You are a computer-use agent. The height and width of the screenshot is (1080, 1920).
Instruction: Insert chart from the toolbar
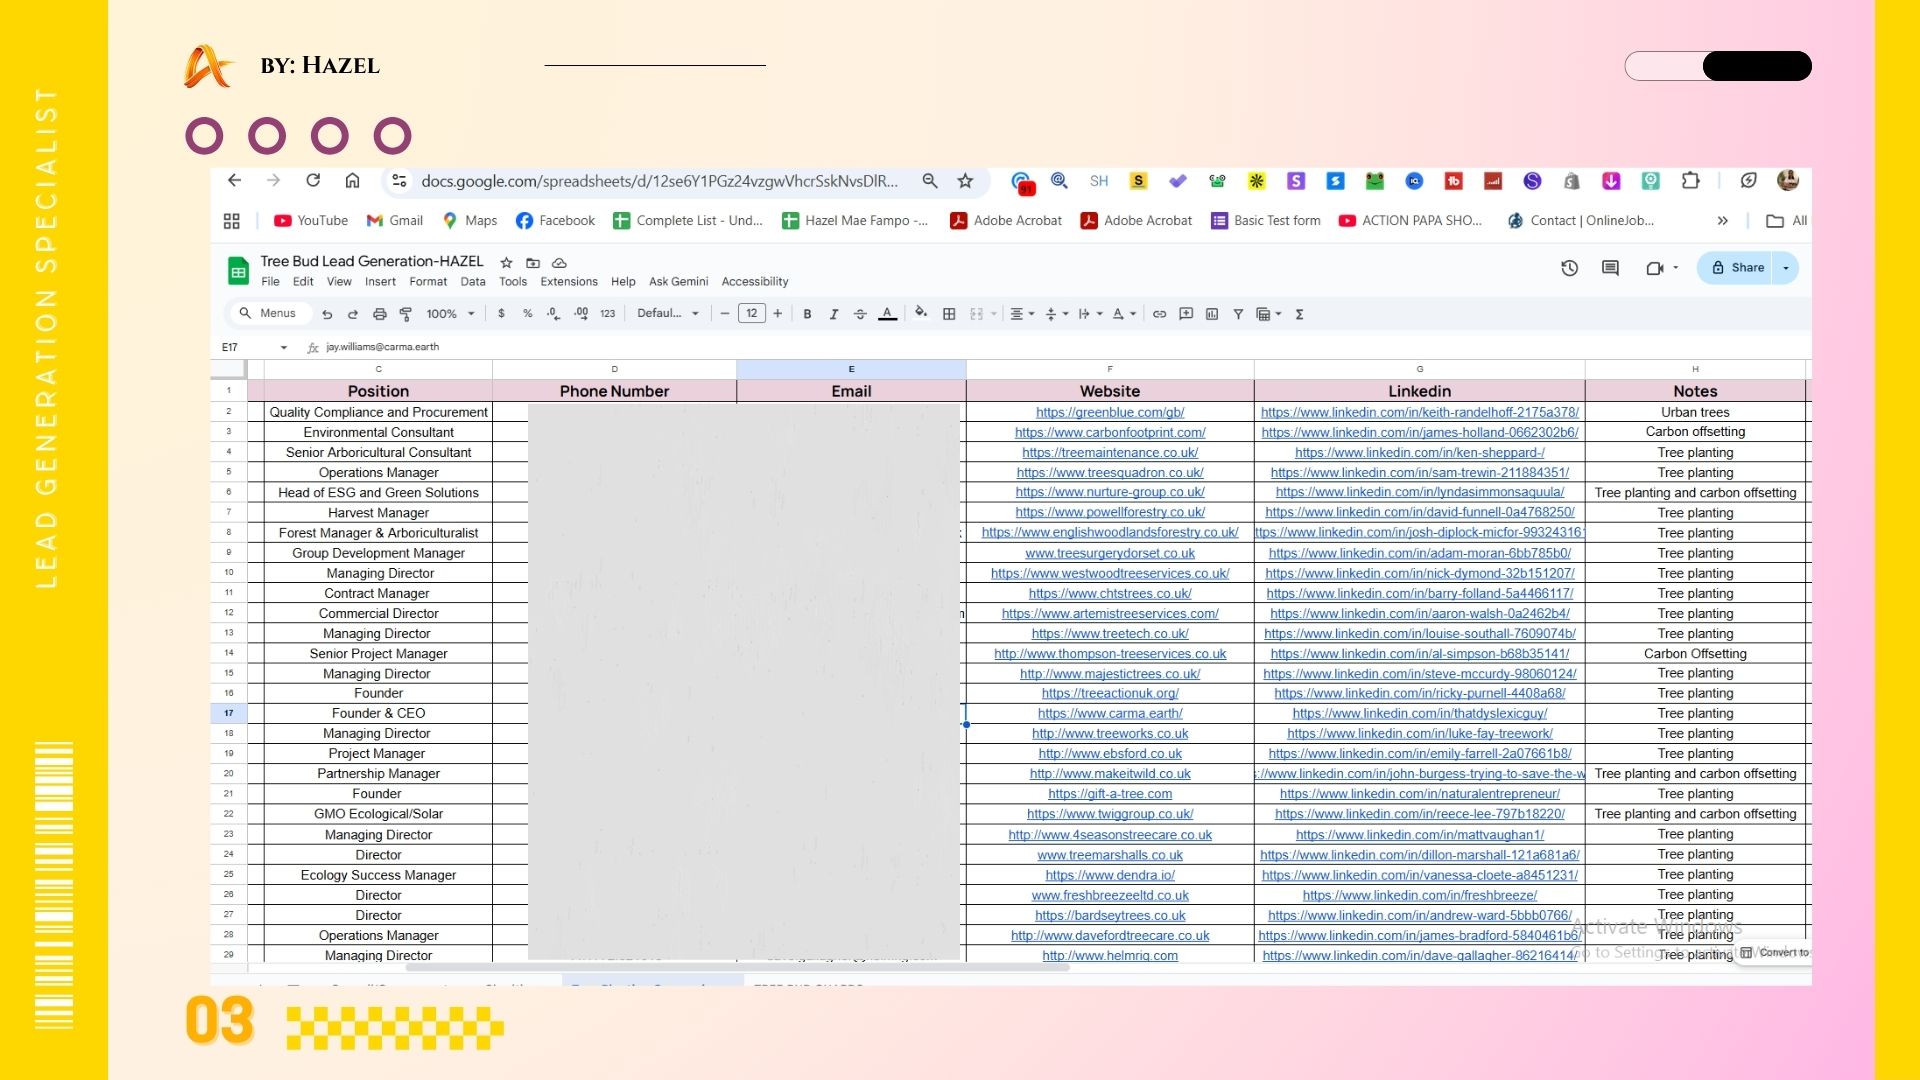click(x=1212, y=314)
